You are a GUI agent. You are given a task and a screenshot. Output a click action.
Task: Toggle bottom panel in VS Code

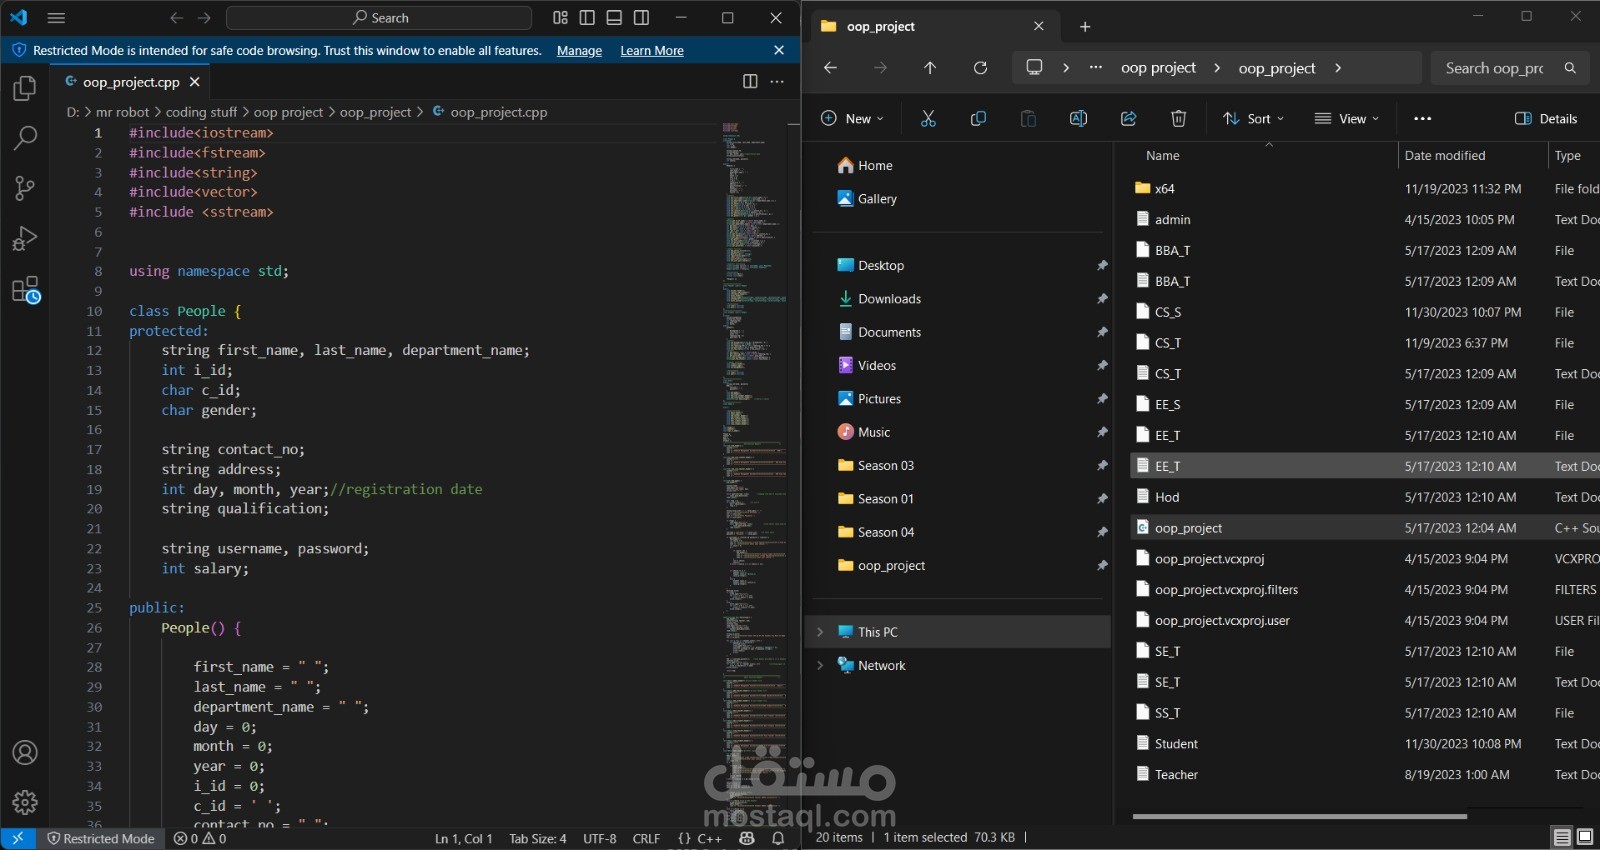[x=614, y=18]
